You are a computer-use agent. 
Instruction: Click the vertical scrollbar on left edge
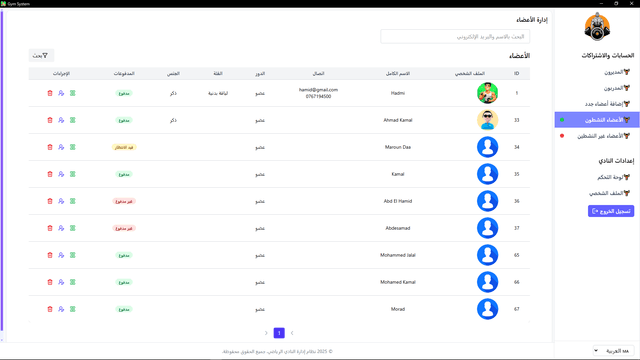(2, 171)
